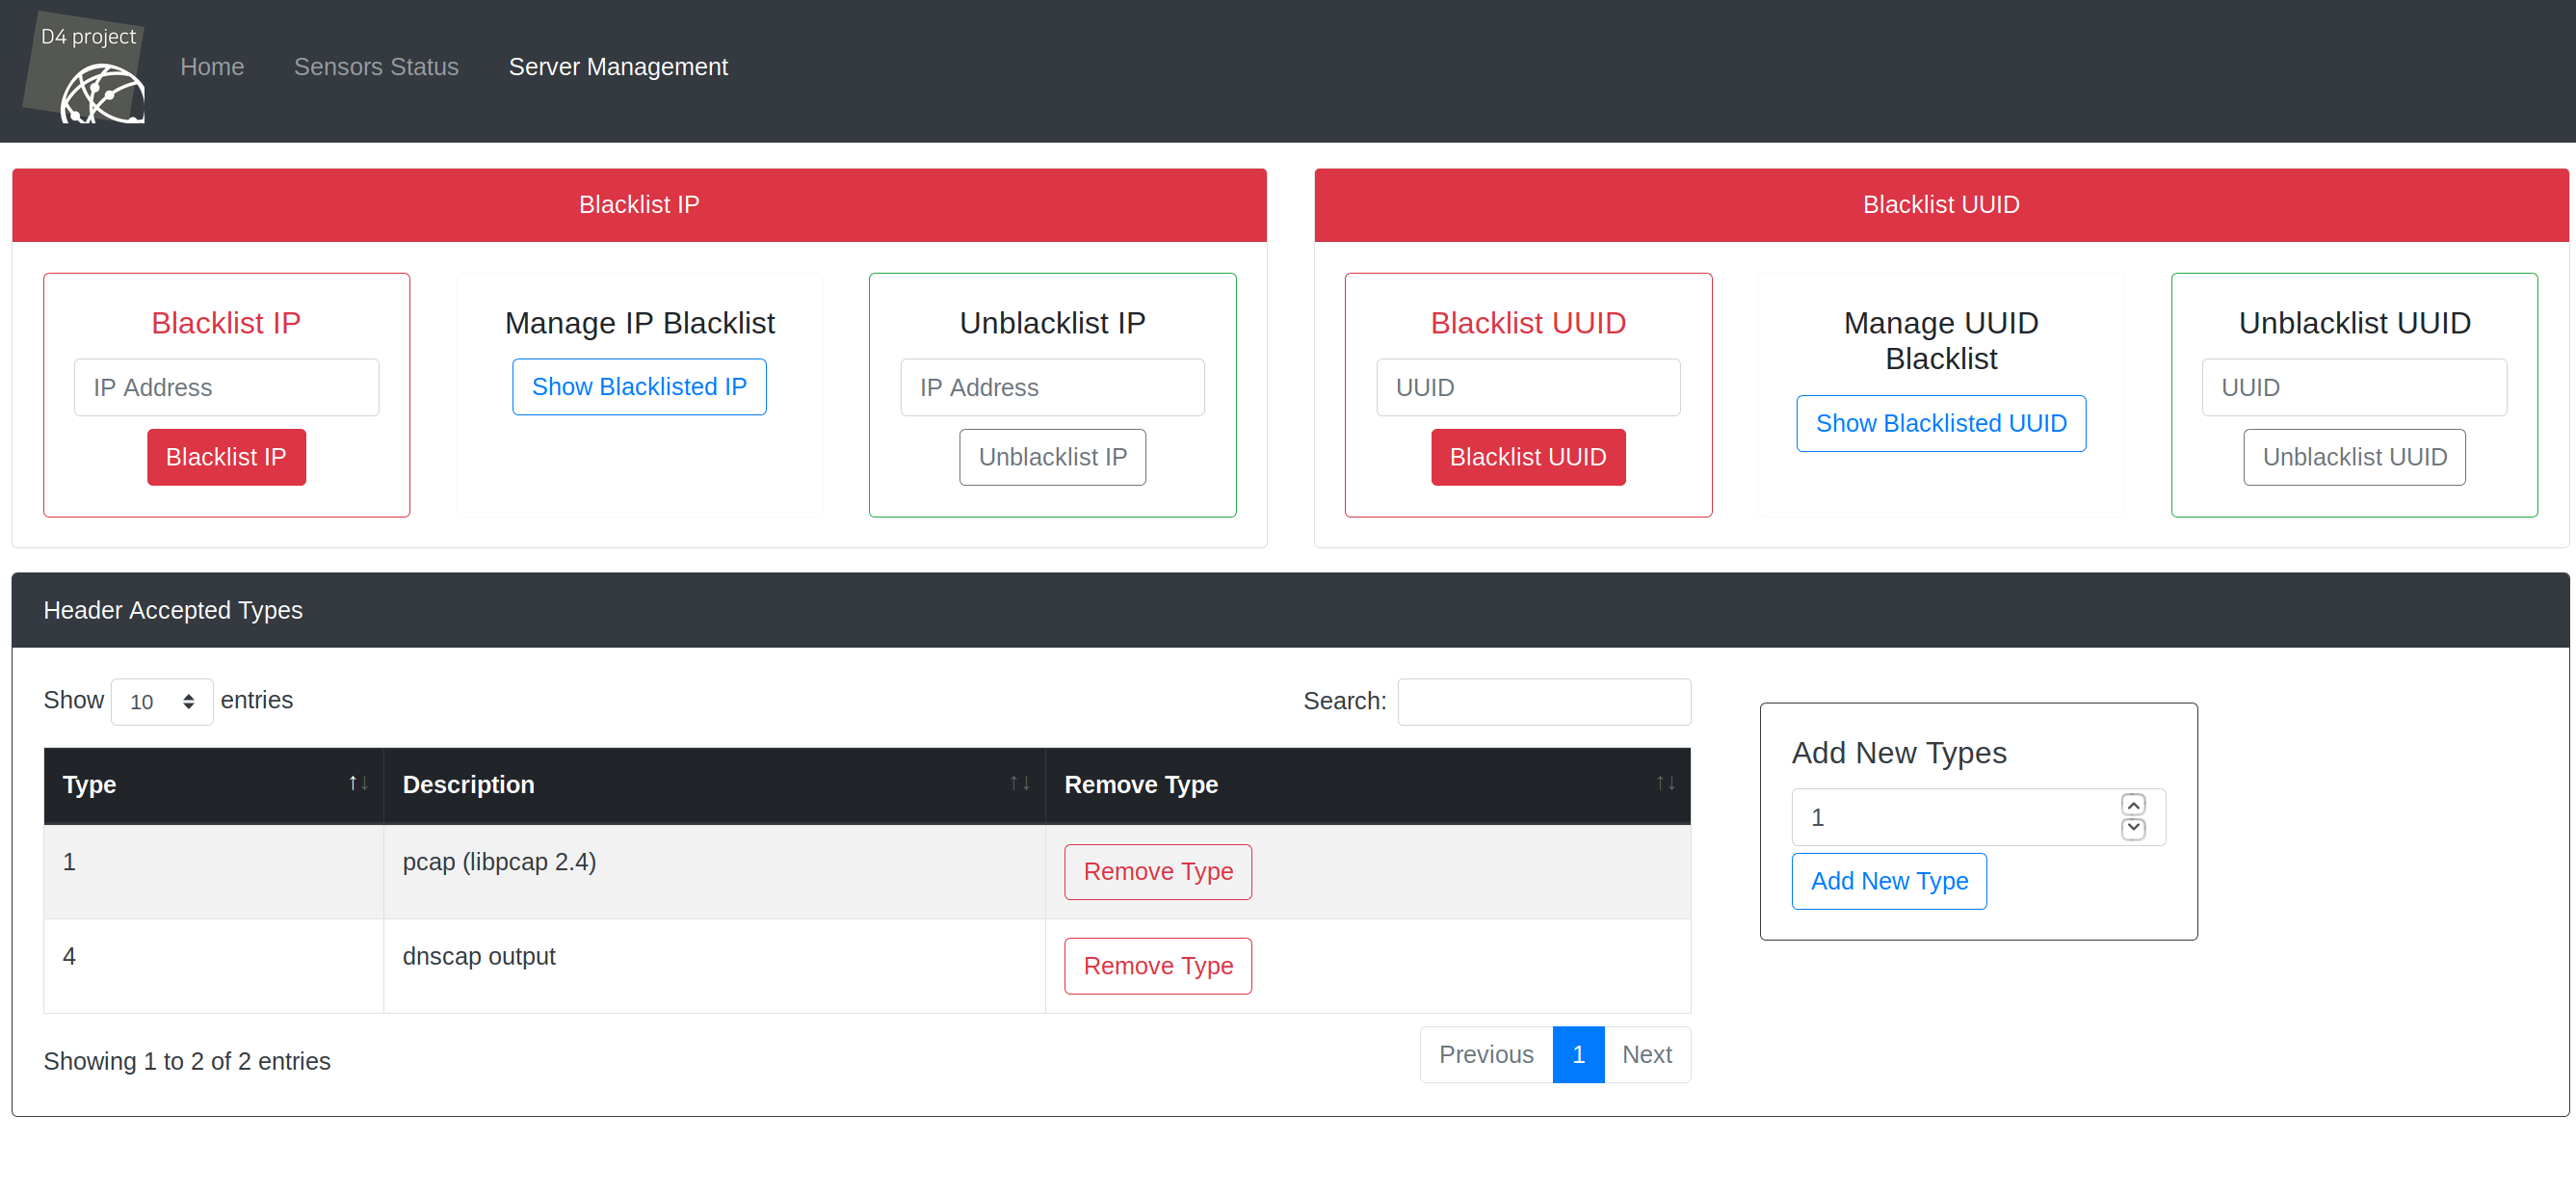Sort table by Description column arrows

pyautogui.click(x=1019, y=784)
